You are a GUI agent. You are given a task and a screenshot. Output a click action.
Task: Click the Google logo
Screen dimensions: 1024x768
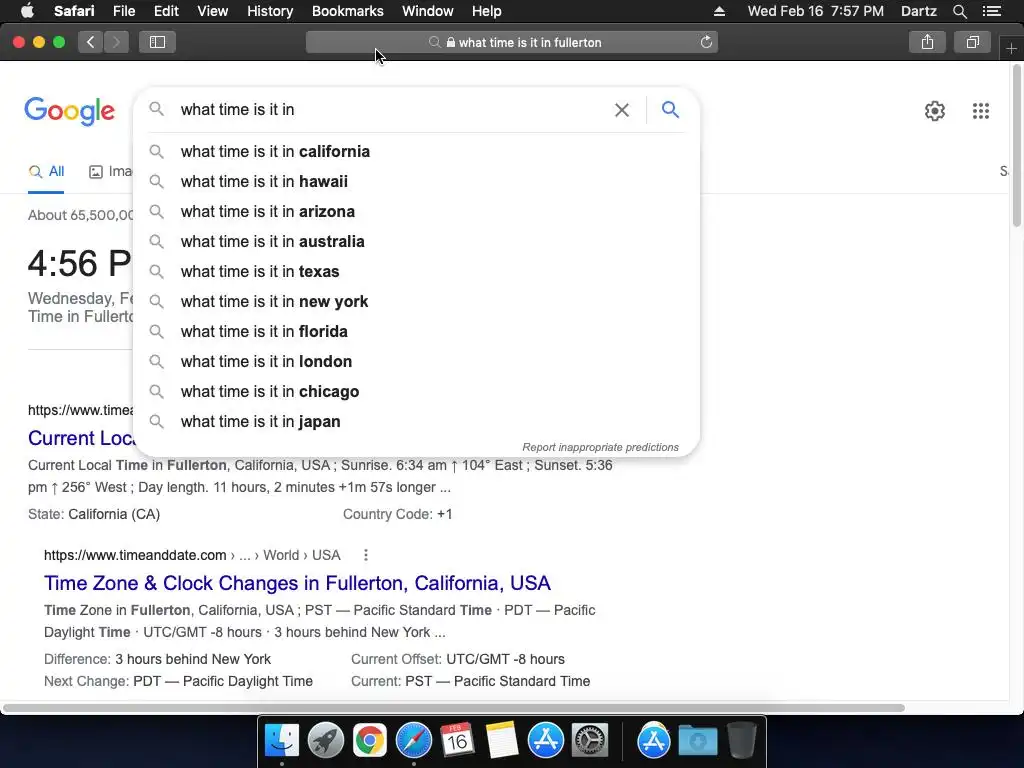tap(70, 111)
